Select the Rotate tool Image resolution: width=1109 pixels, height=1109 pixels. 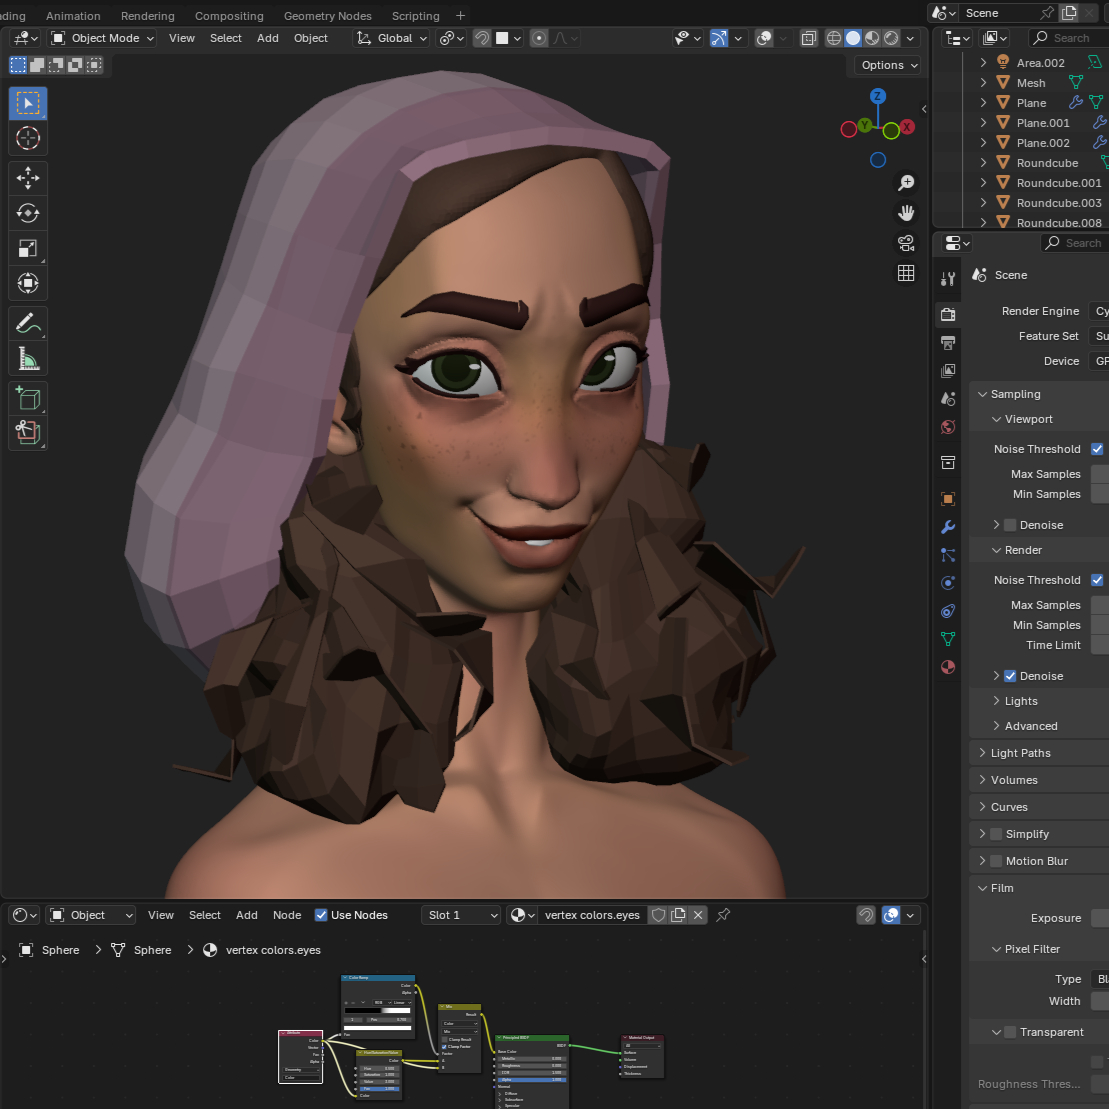click(28, 213)
